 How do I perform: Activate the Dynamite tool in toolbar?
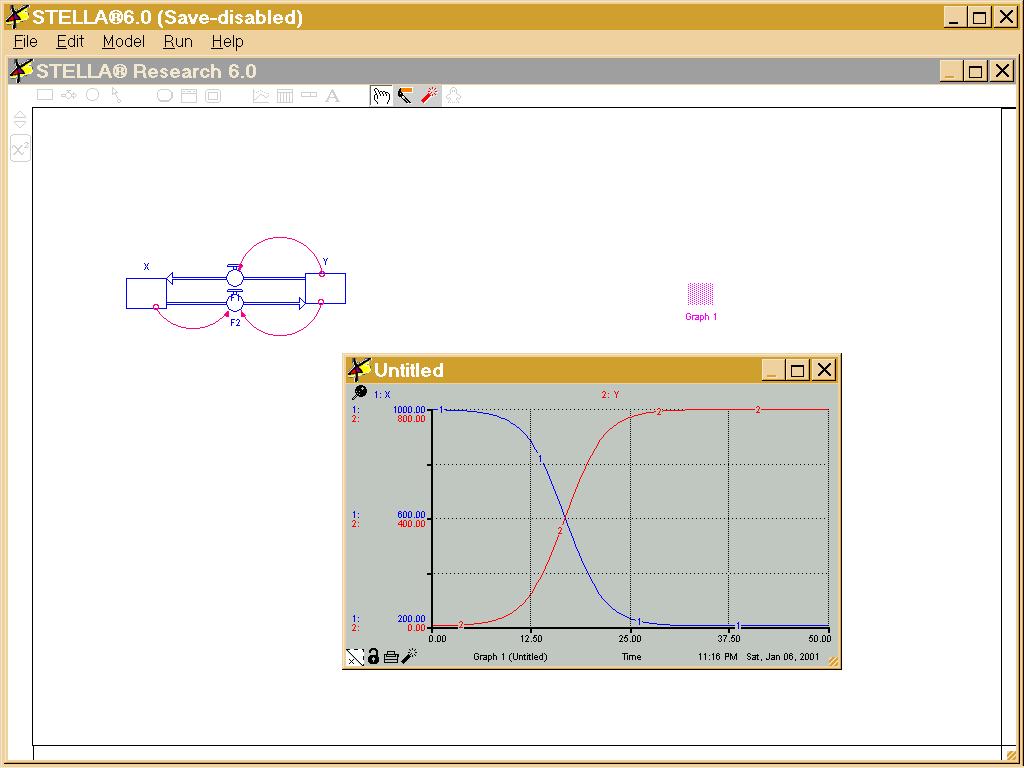pyautogui.click(x=429, y=95)
